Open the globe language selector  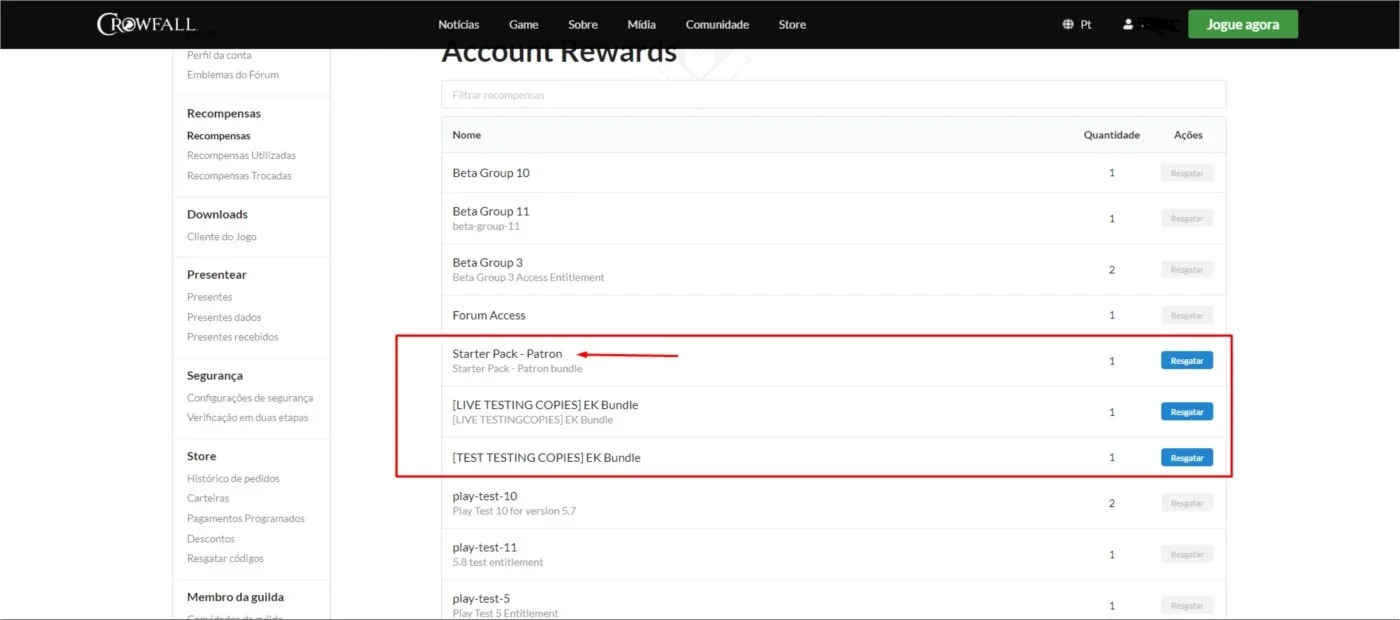[1068, 24]
